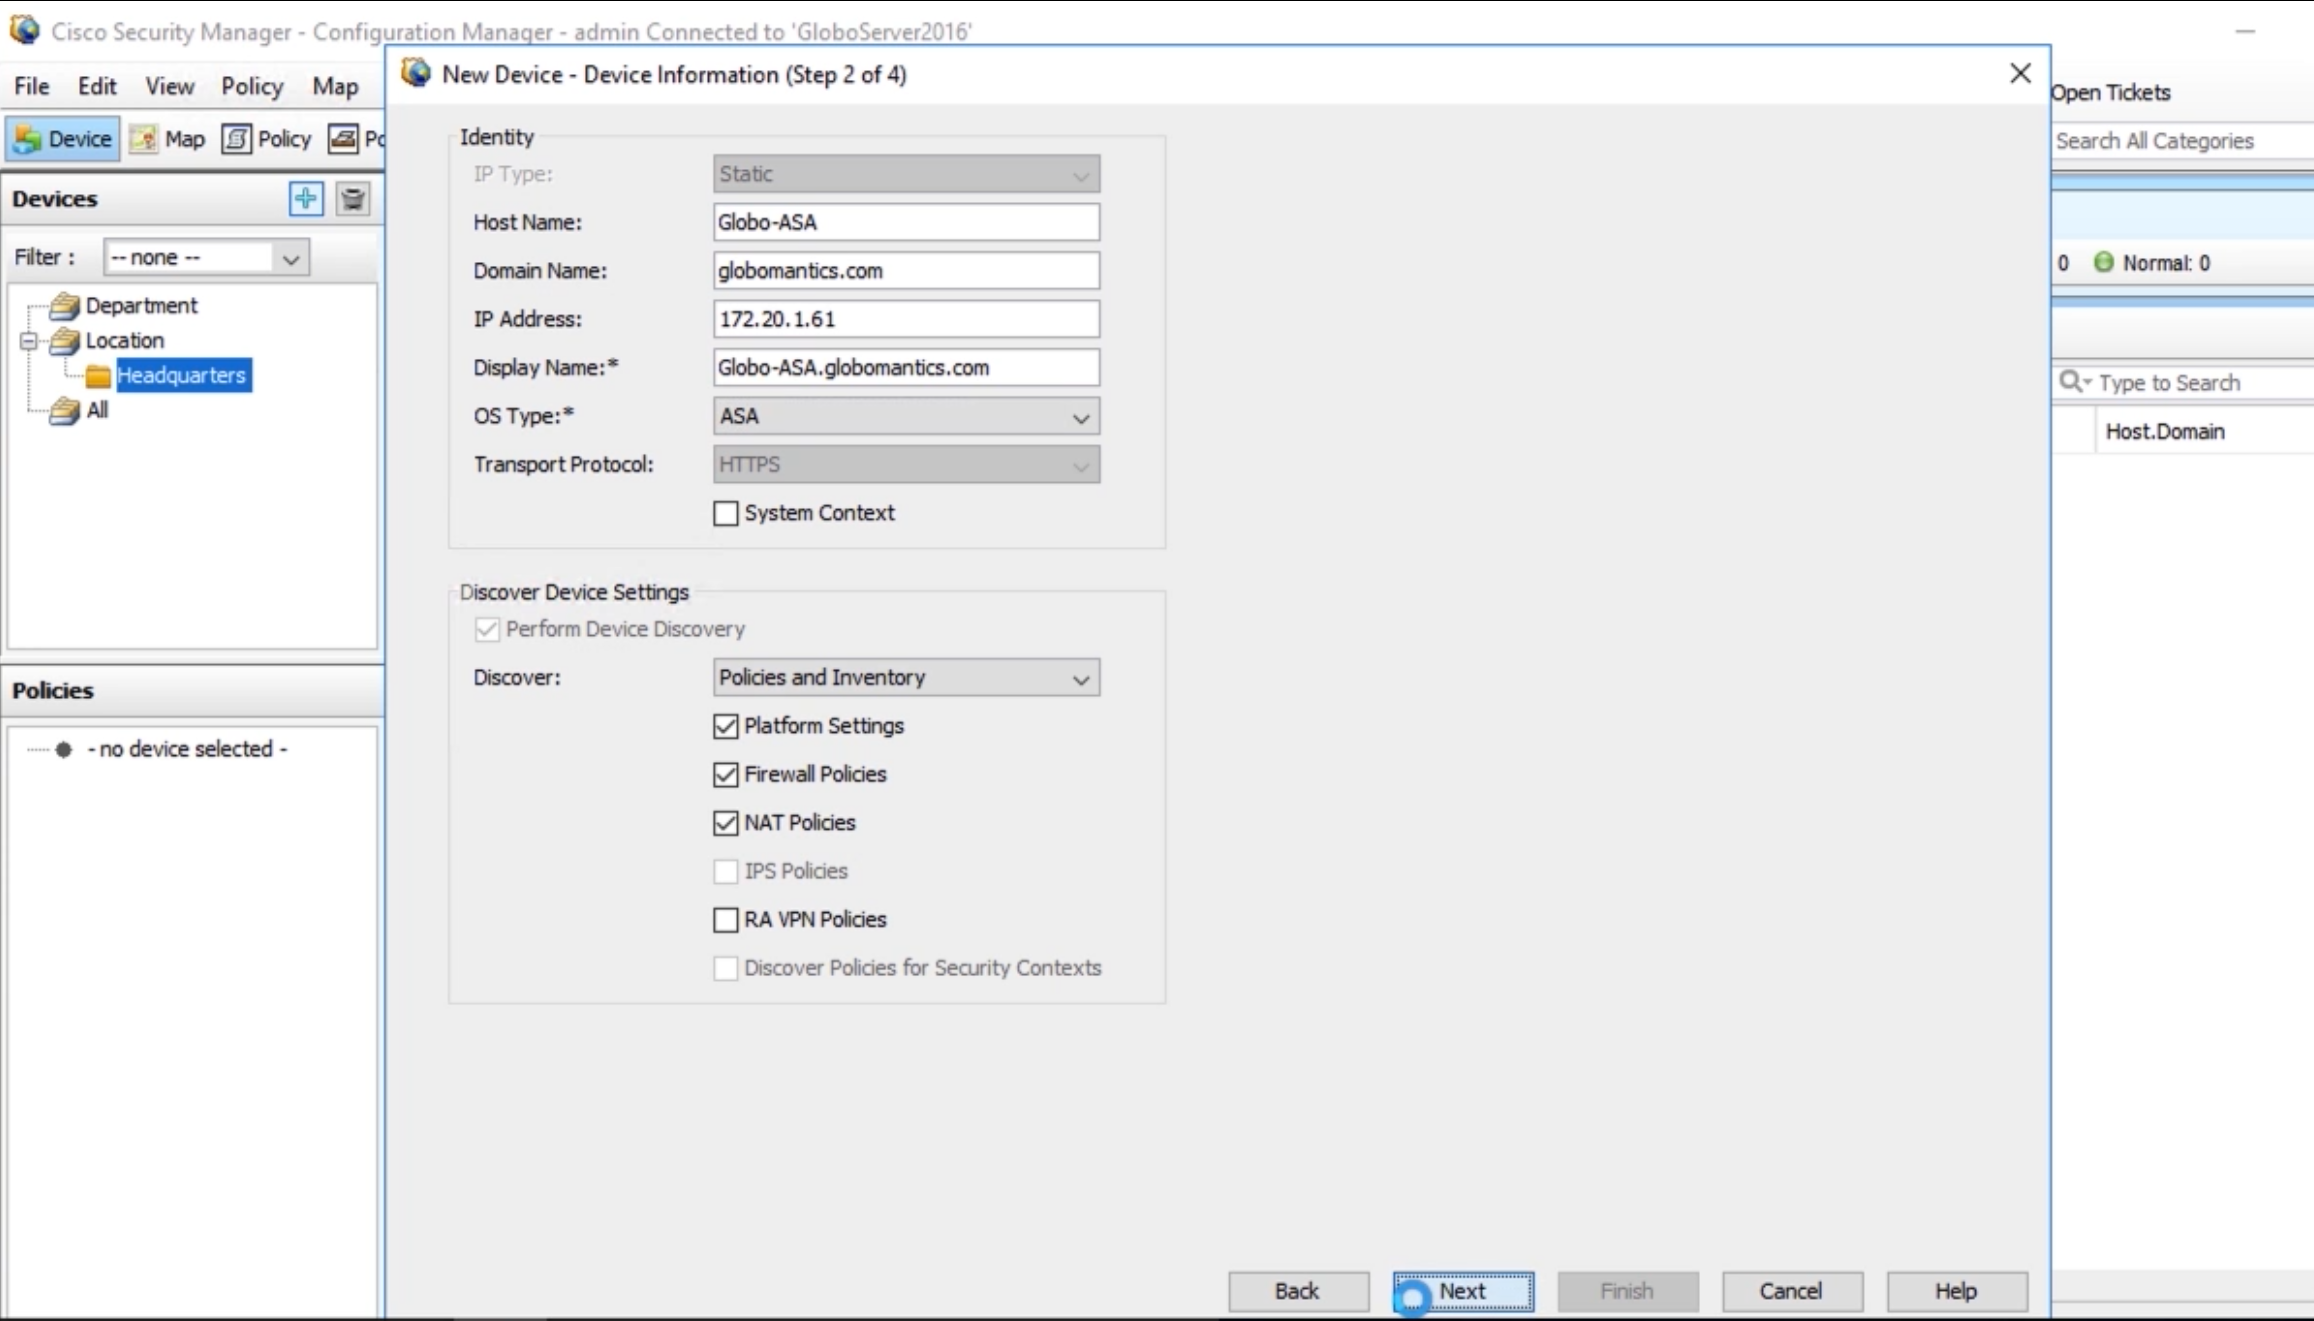Open the Policy menu

coord(252,86)
